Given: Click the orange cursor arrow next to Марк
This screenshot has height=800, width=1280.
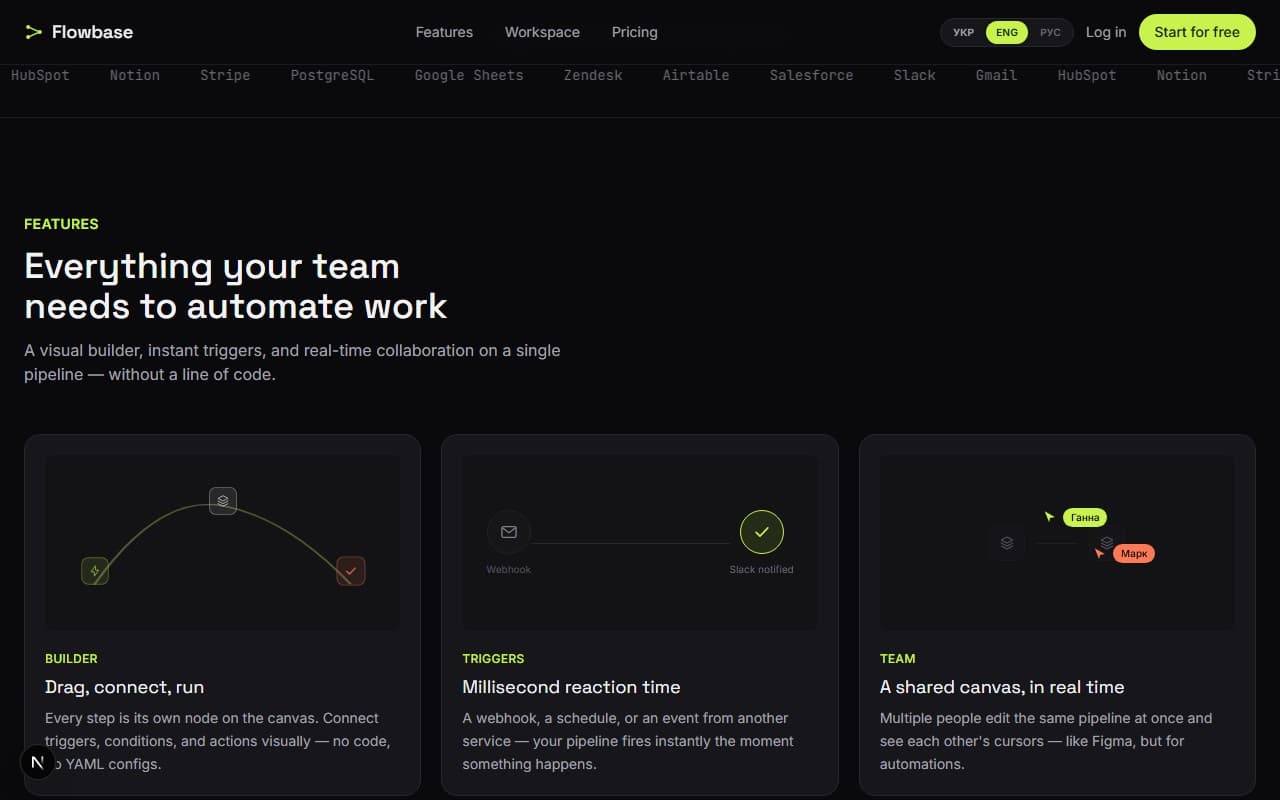Looking at the screenshot, I should (x=1099, y=552).
